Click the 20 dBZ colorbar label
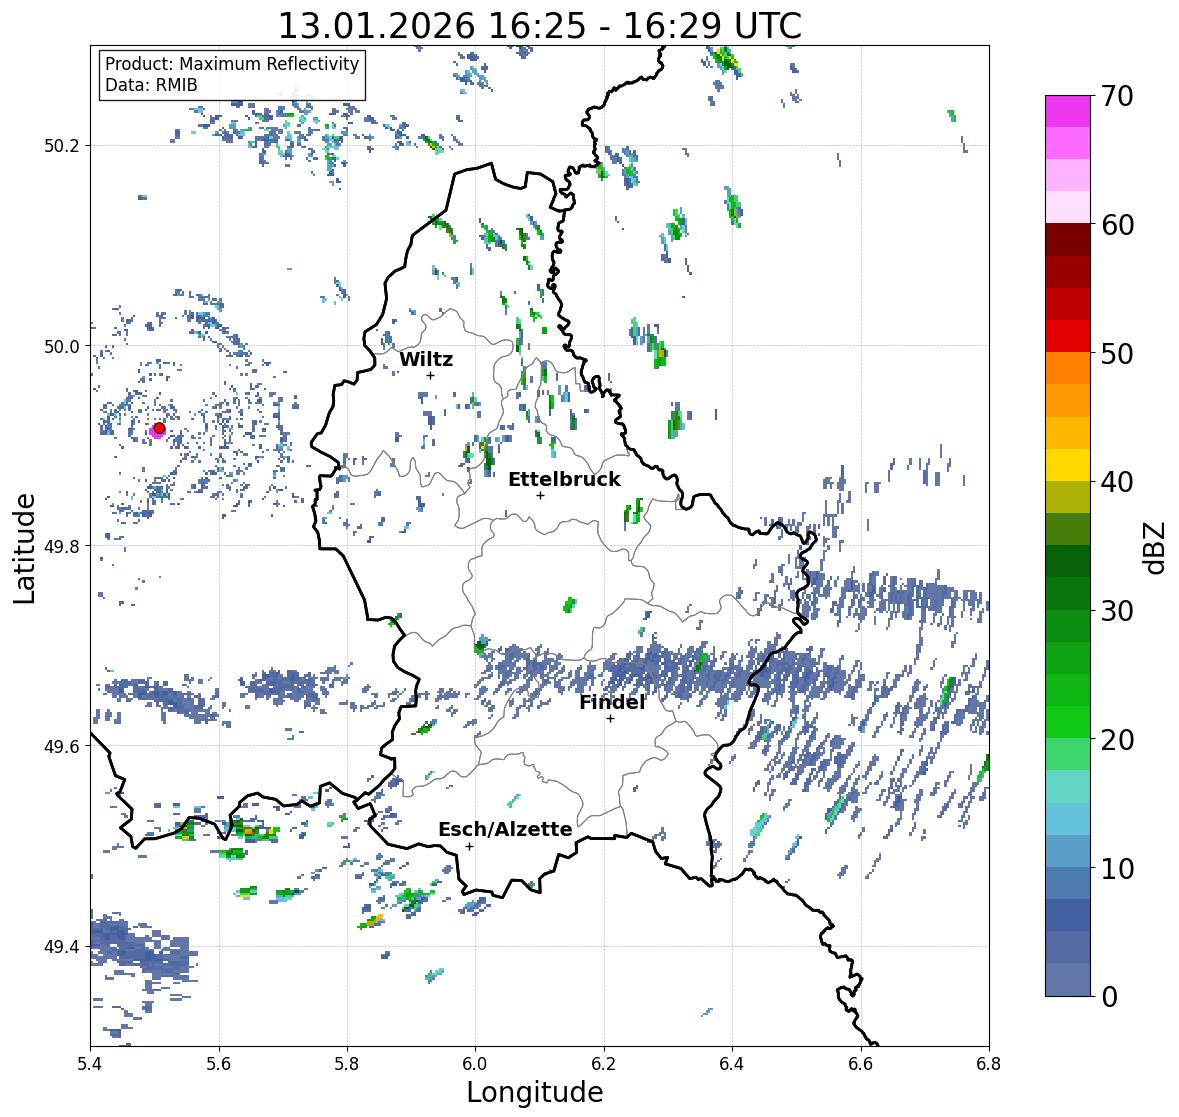 point(1117,740)
